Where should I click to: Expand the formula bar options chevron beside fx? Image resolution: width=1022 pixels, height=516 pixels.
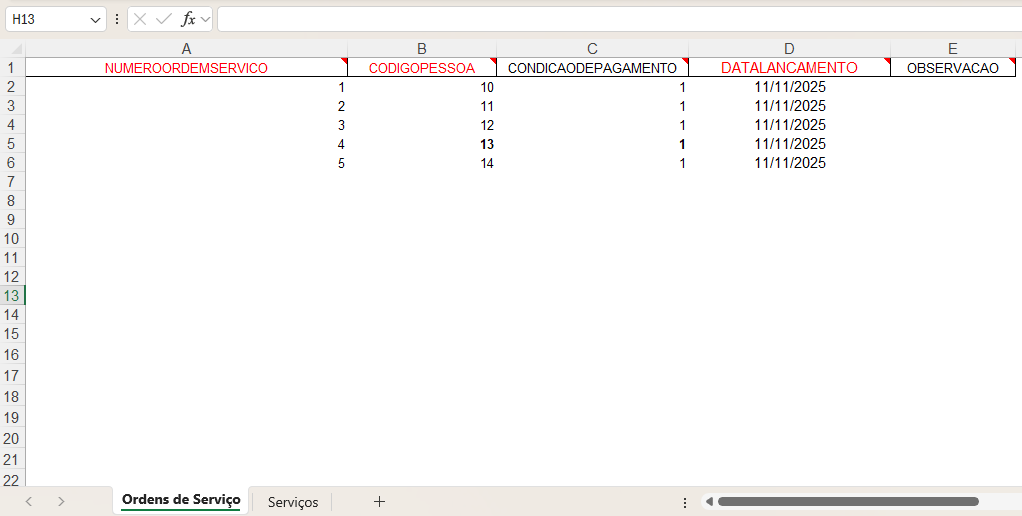point(205,19)
